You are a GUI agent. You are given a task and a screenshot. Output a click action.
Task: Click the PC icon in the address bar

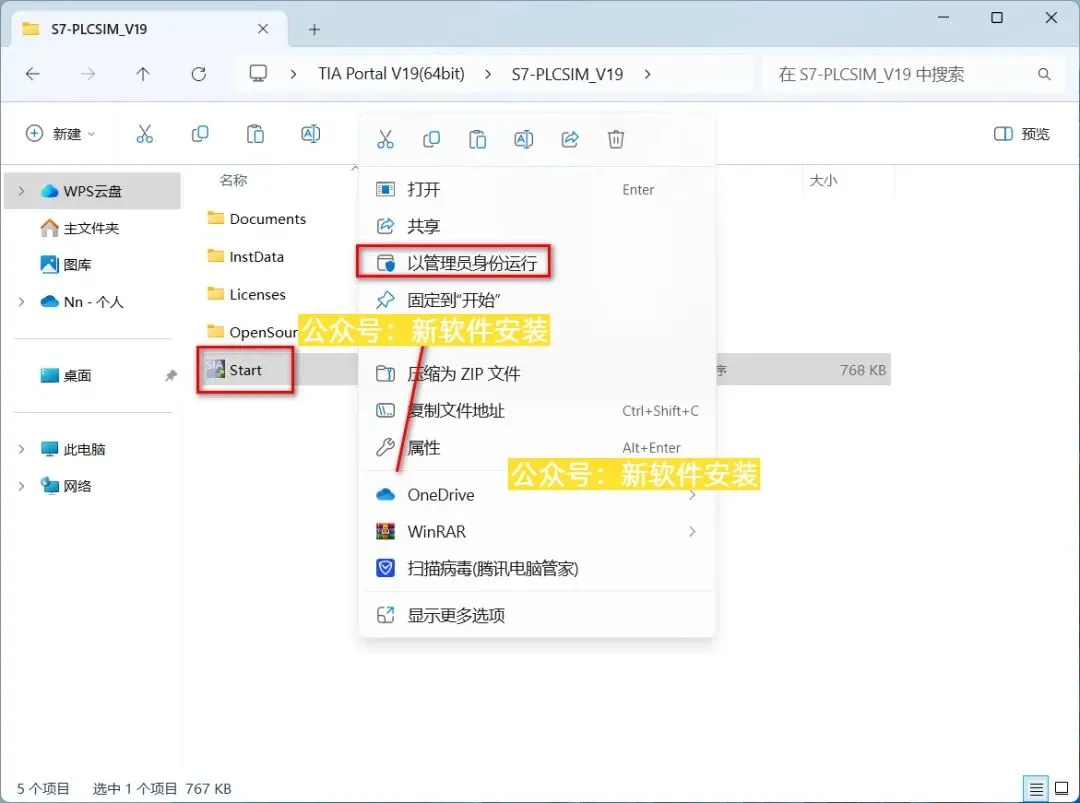coord(258,73)
